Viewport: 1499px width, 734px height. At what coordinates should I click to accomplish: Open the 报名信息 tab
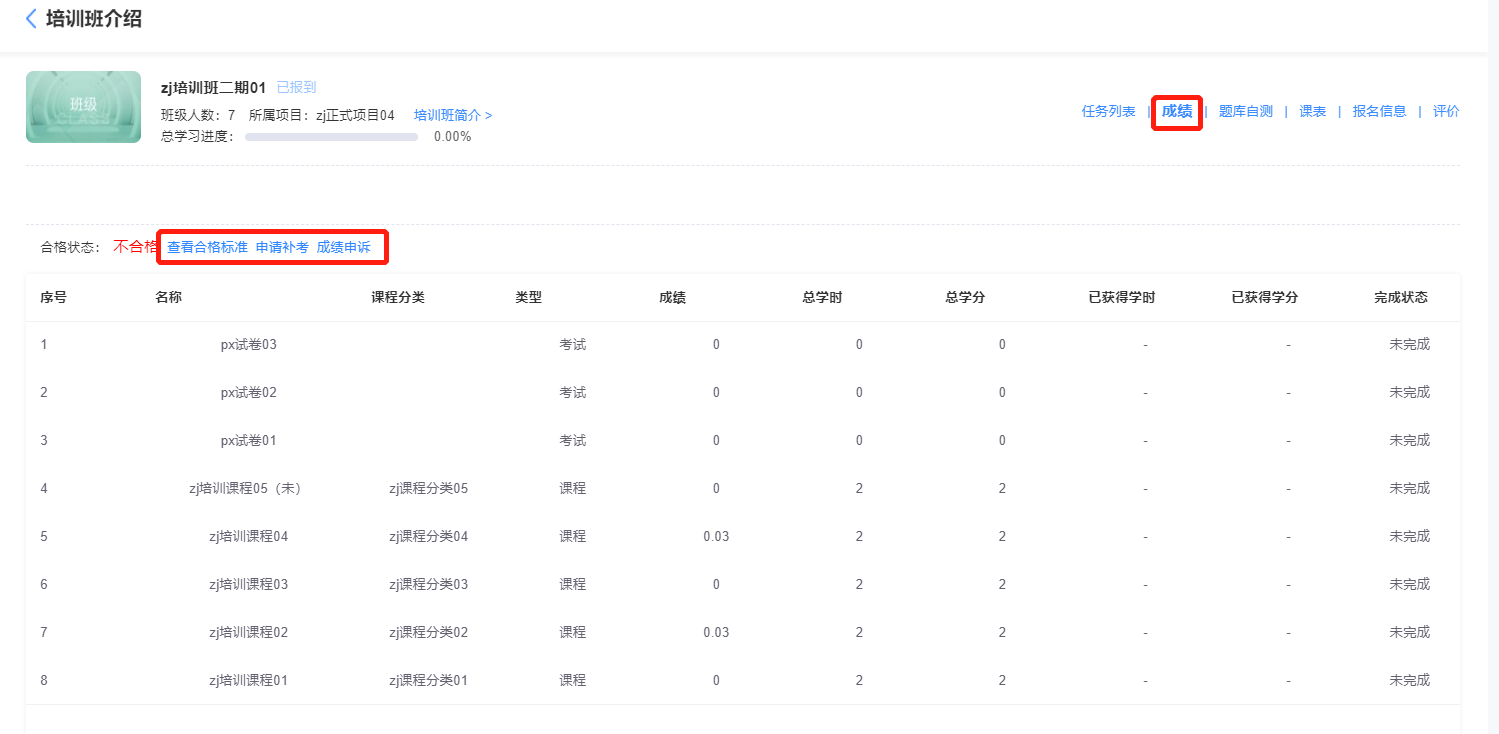1379,111
